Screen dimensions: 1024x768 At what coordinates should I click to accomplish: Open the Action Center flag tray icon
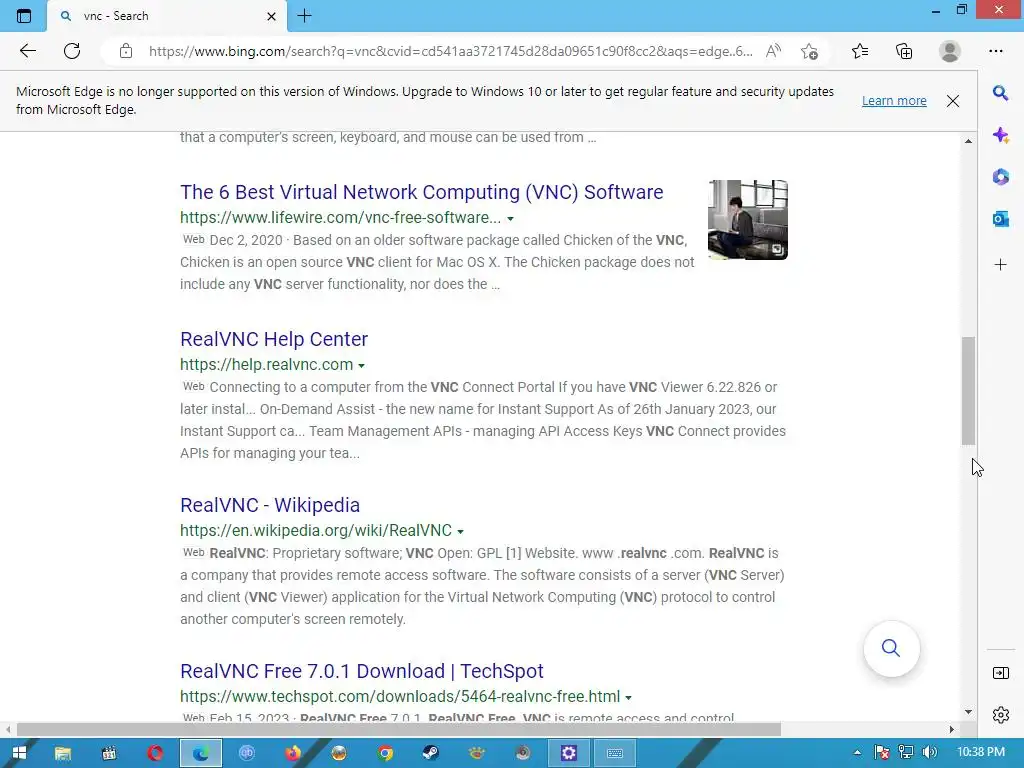(882, 753)
